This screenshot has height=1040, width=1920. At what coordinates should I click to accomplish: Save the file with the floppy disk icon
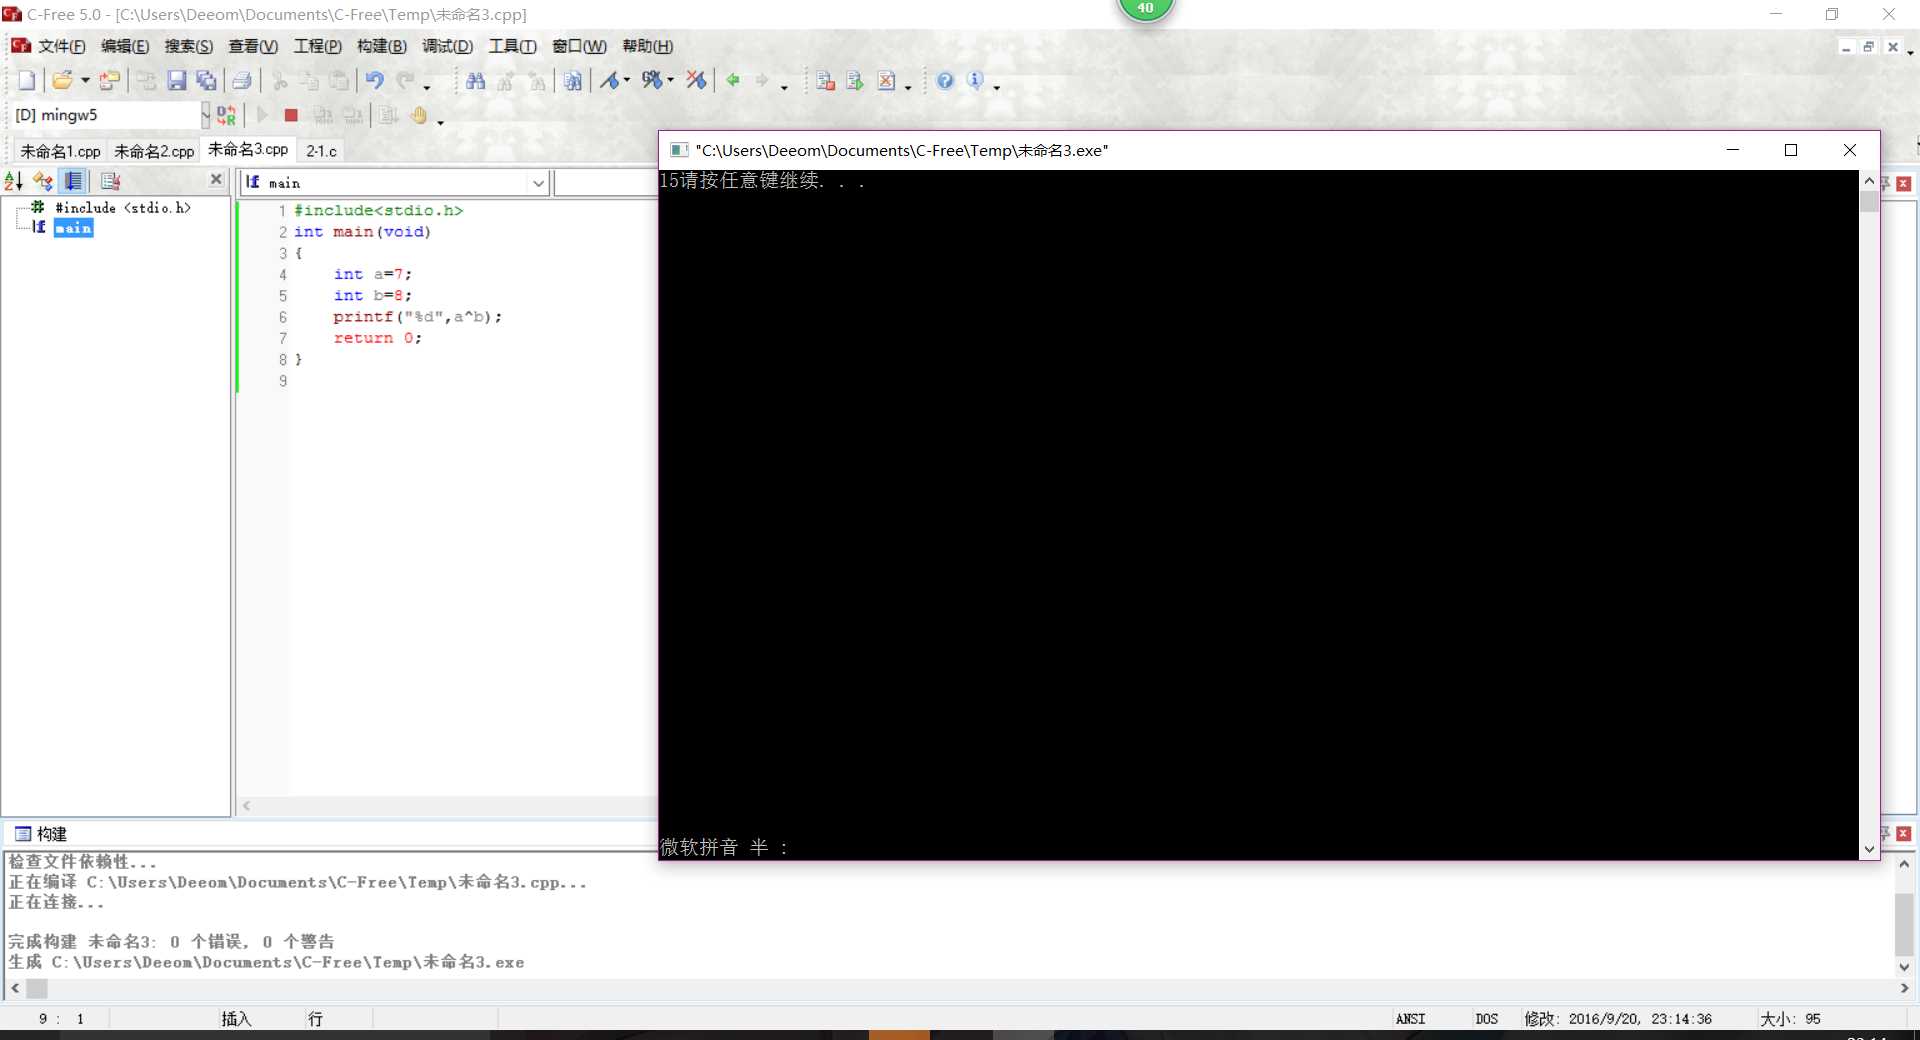[x=177, y=81]
